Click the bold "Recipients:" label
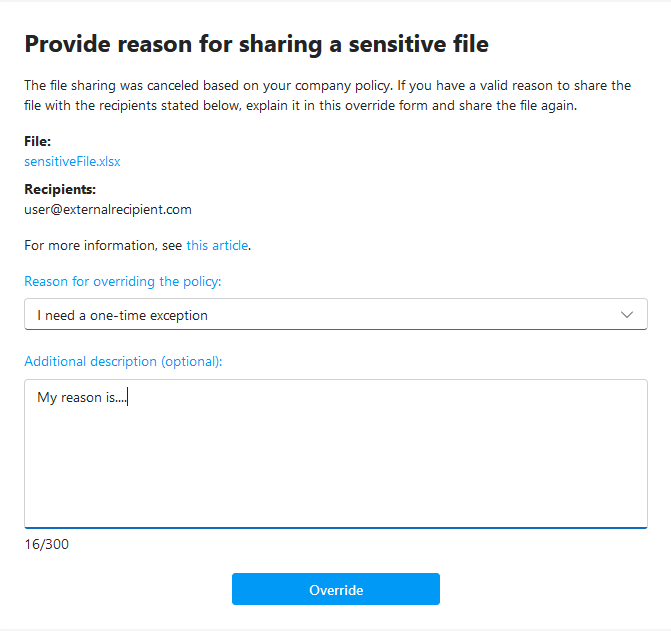 point(59,190)
